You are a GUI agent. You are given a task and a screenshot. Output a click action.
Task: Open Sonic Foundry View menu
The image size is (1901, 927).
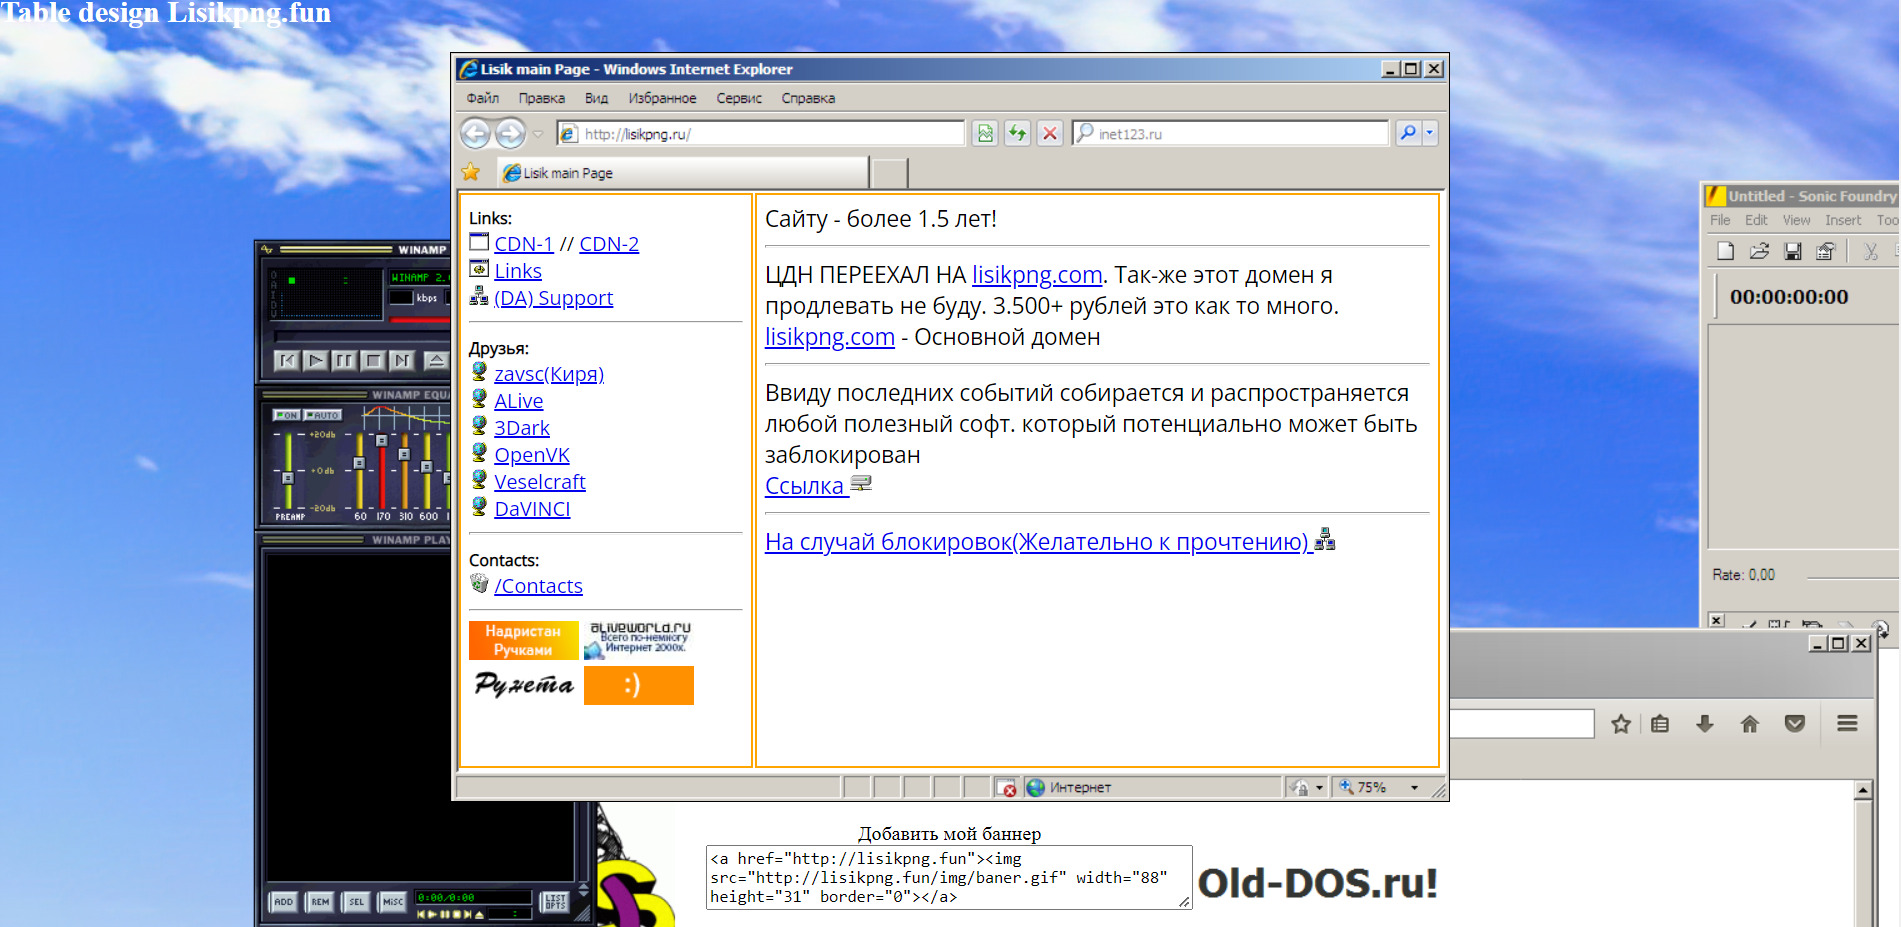coord(1796,220)
